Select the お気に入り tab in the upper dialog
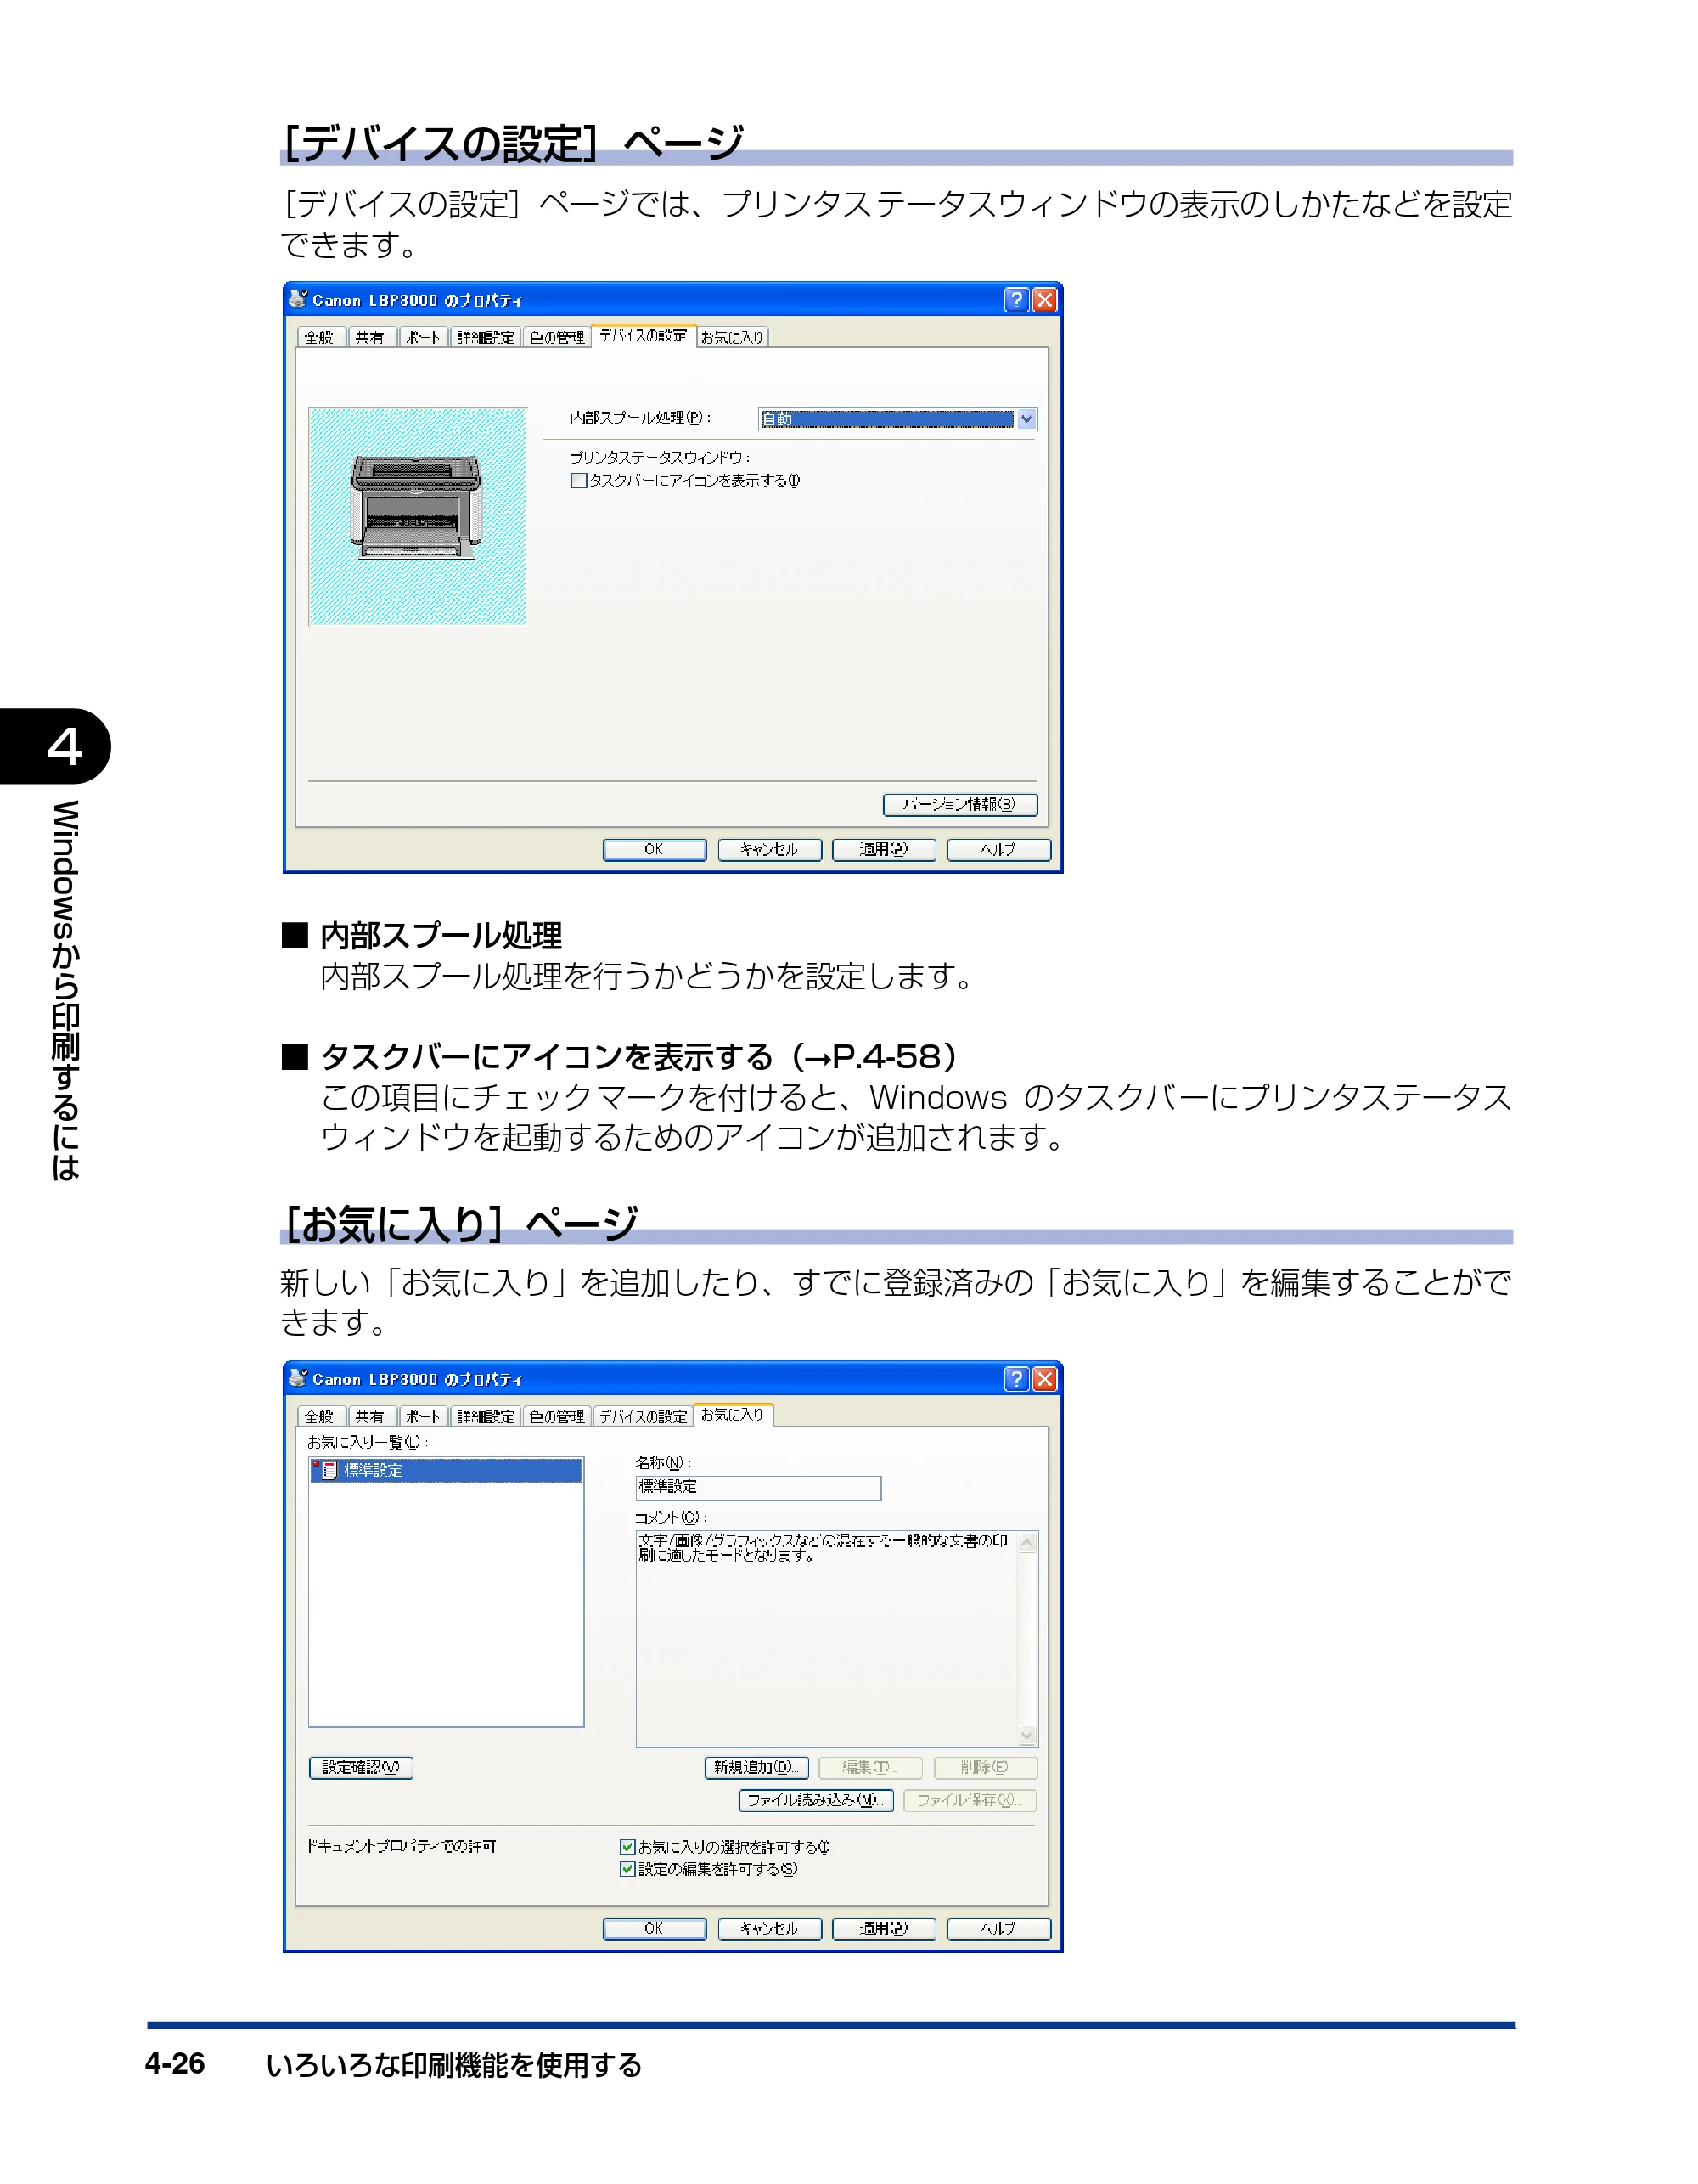This screenshot has width=1698, height=2184. coord(732,338)
